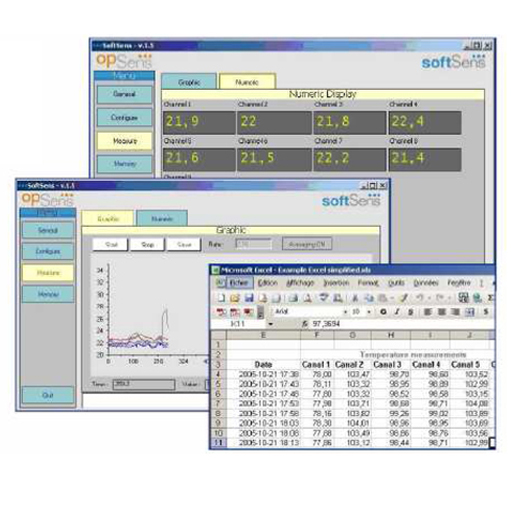Click the AutoSum sigma icon in Excel

click(491, 298)
